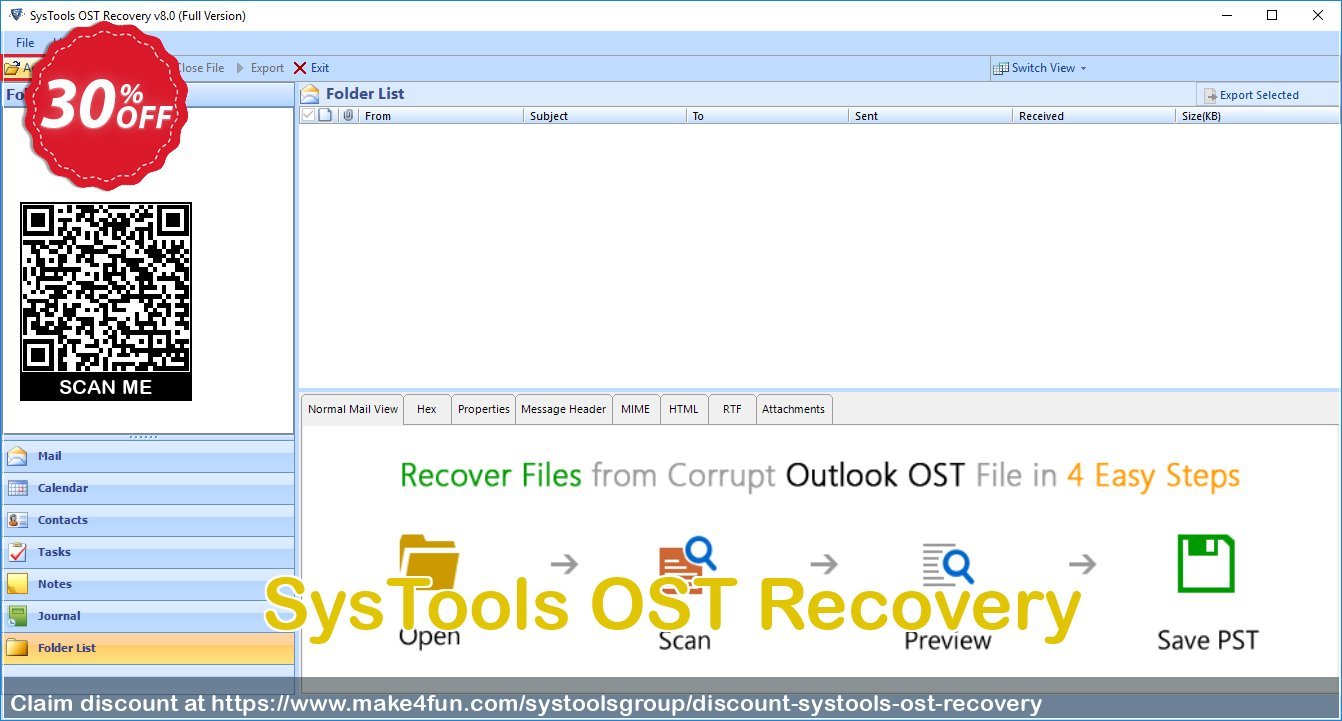Screen dimensions: 1342x721
Task: Click the document type column icon
Action: (x=325, y=115)
